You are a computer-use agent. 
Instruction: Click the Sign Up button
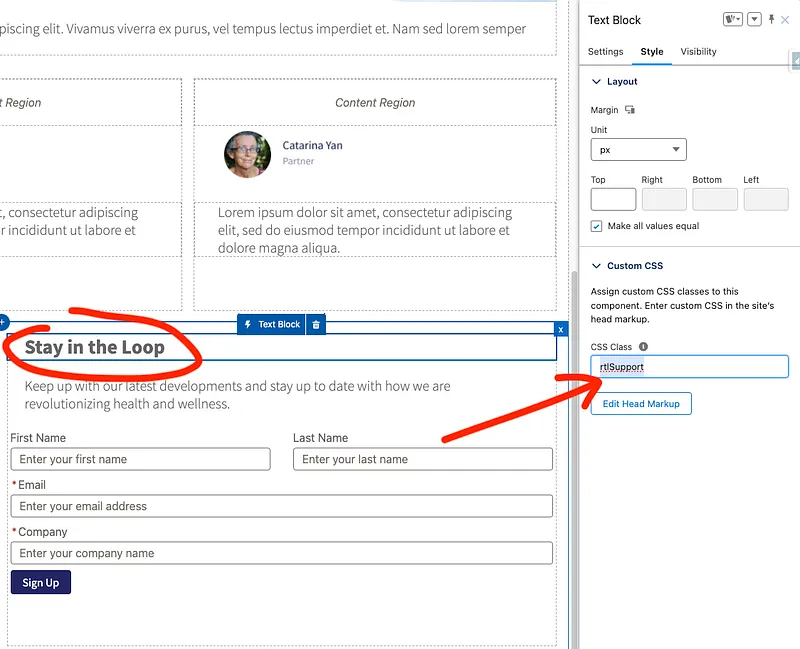click(x=41, y=582)
